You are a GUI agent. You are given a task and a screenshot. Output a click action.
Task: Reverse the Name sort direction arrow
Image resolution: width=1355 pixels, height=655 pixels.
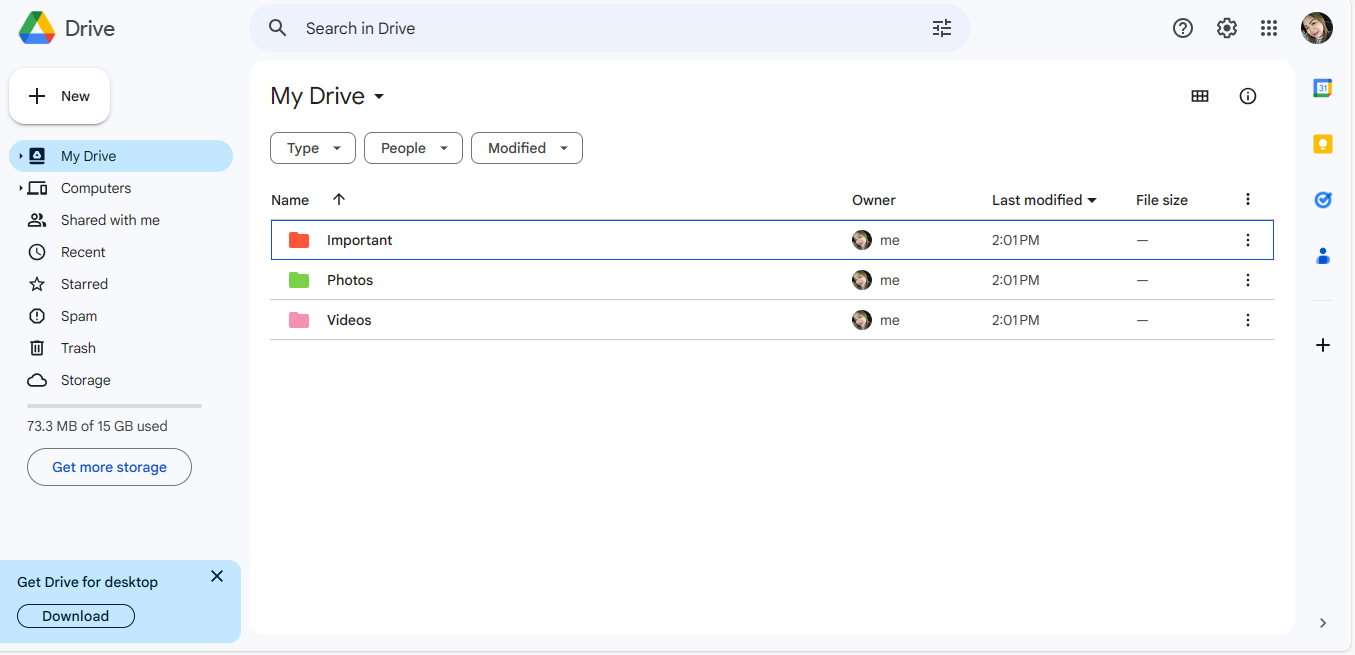tap(339, 199)
